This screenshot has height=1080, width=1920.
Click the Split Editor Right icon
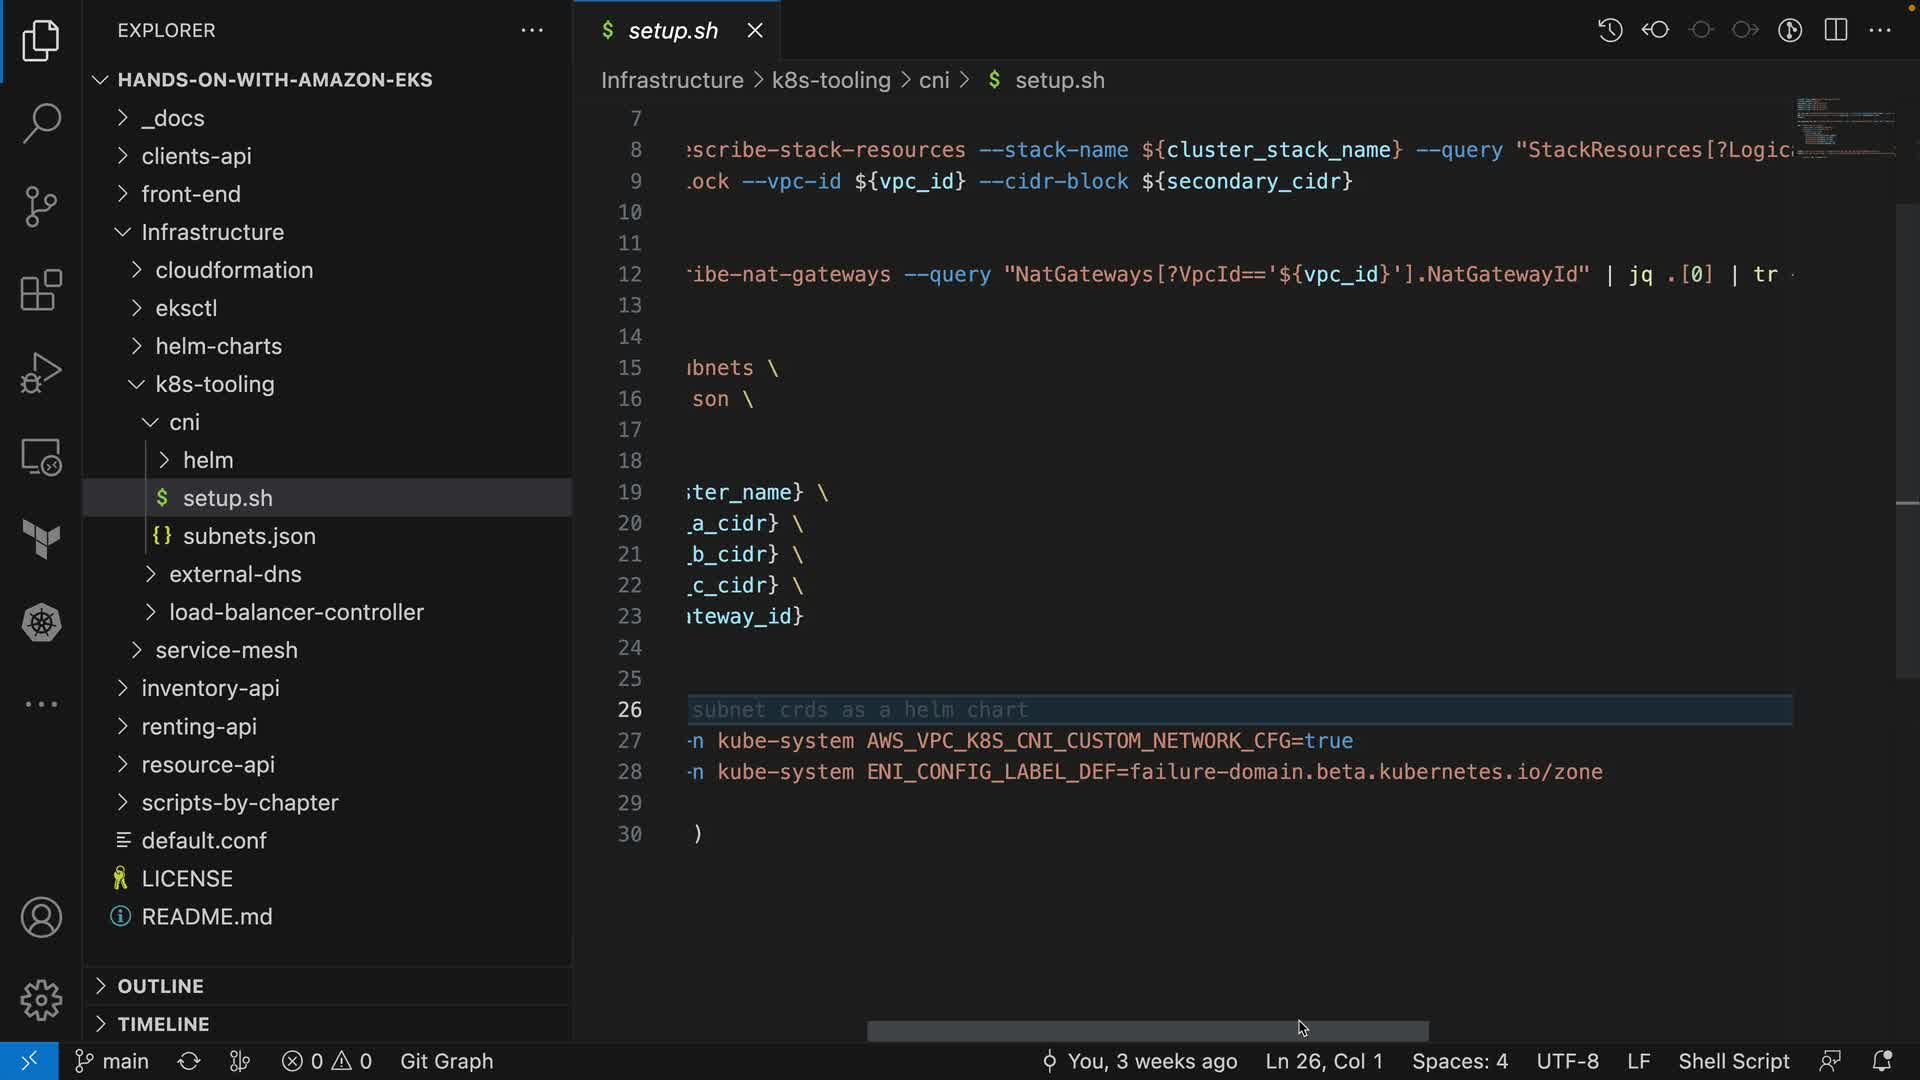(1836, 30)
